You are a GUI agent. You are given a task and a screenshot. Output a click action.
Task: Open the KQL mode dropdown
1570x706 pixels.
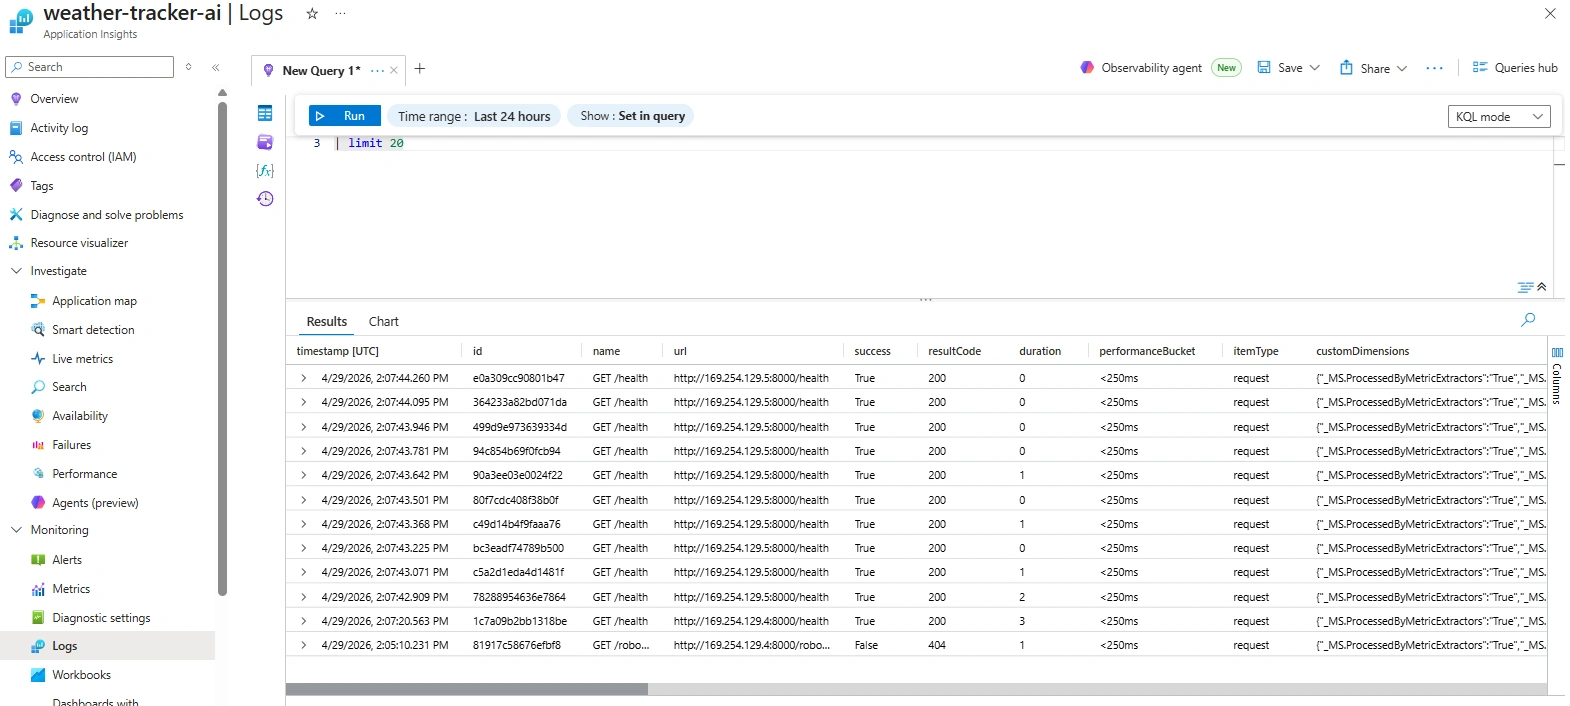(x=1499, y=117)
